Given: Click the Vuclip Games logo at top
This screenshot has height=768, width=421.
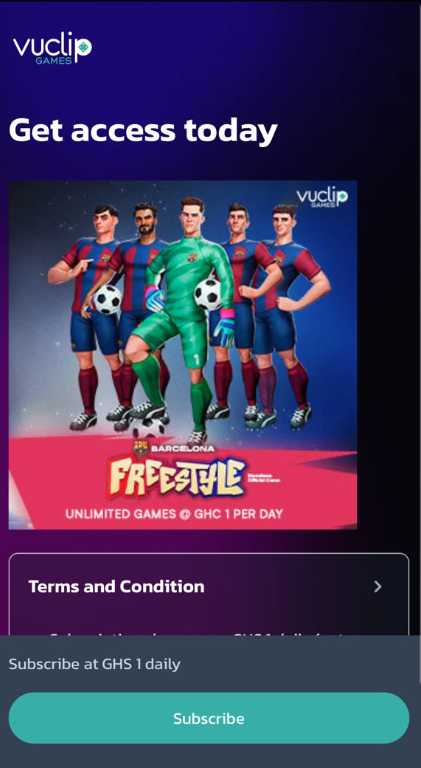Looking at the screenshot, I should pos(52,49).
